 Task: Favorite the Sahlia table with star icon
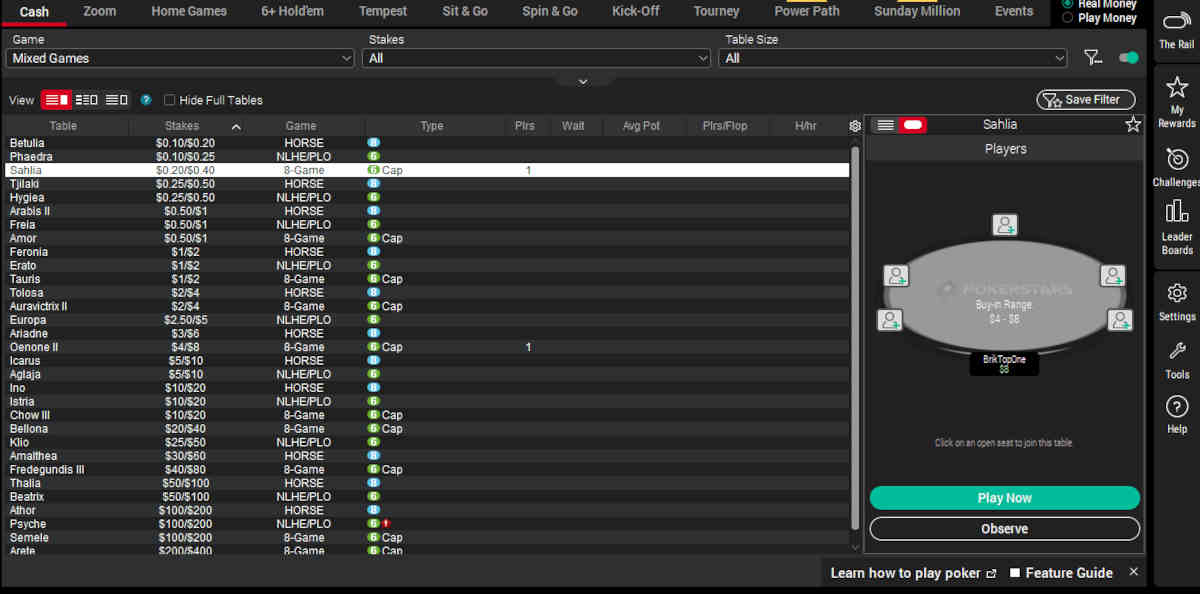[1133, 124]
